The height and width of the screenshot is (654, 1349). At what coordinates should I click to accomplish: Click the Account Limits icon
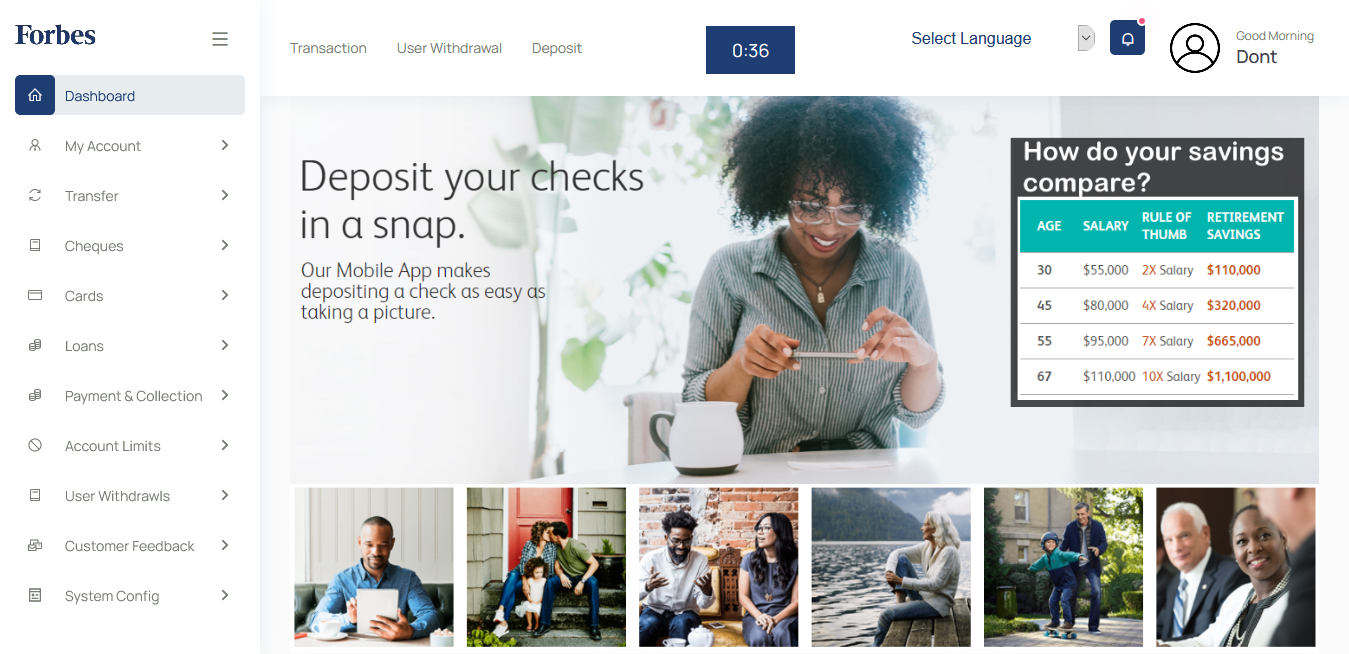pos(35,445)
